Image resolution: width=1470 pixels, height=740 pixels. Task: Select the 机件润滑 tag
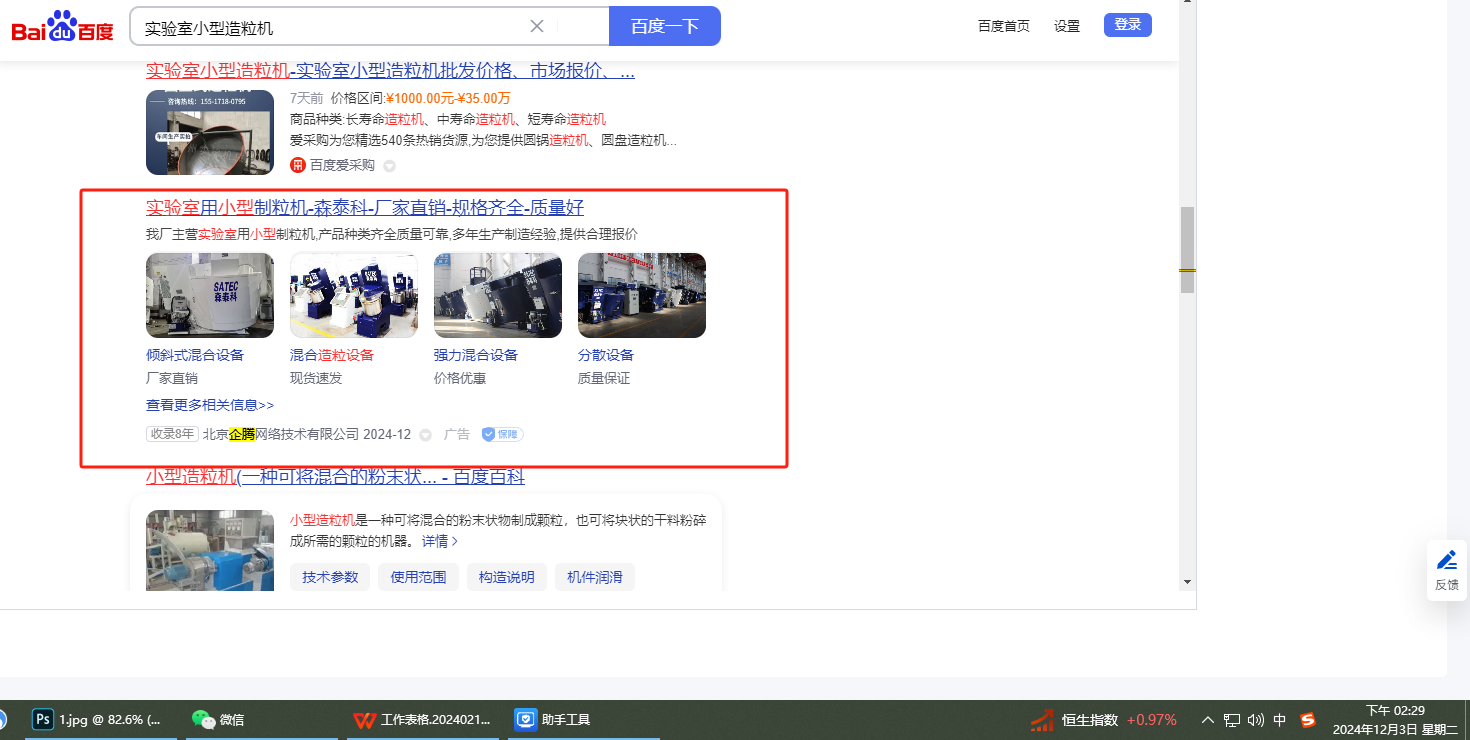tap(594, 577)
